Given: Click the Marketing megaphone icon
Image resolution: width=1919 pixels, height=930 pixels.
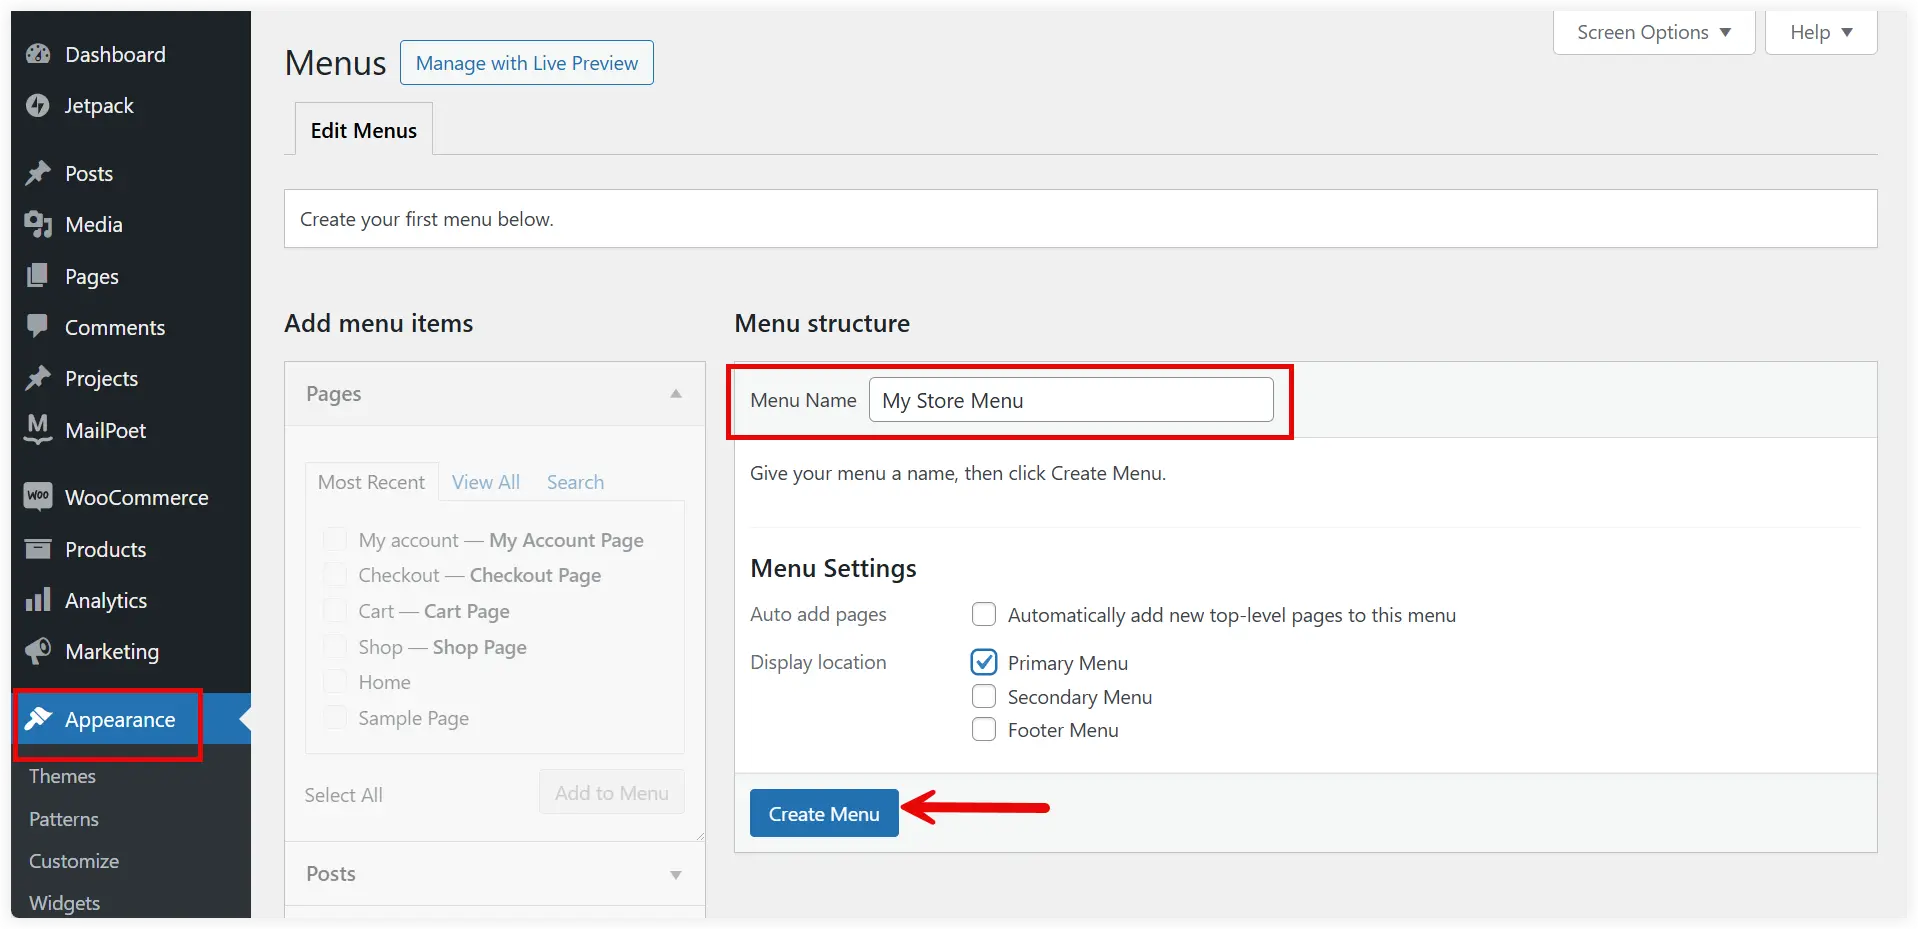Looking at the screenshot, I should pos(38,652).
